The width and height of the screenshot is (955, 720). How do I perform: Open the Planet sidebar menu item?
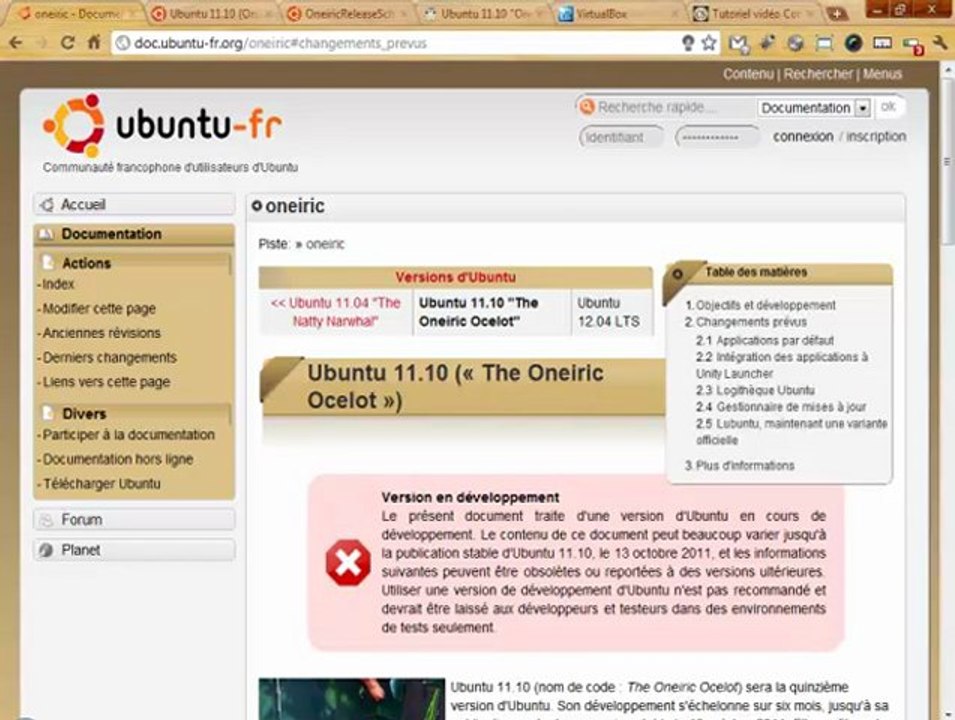point(135,550)
